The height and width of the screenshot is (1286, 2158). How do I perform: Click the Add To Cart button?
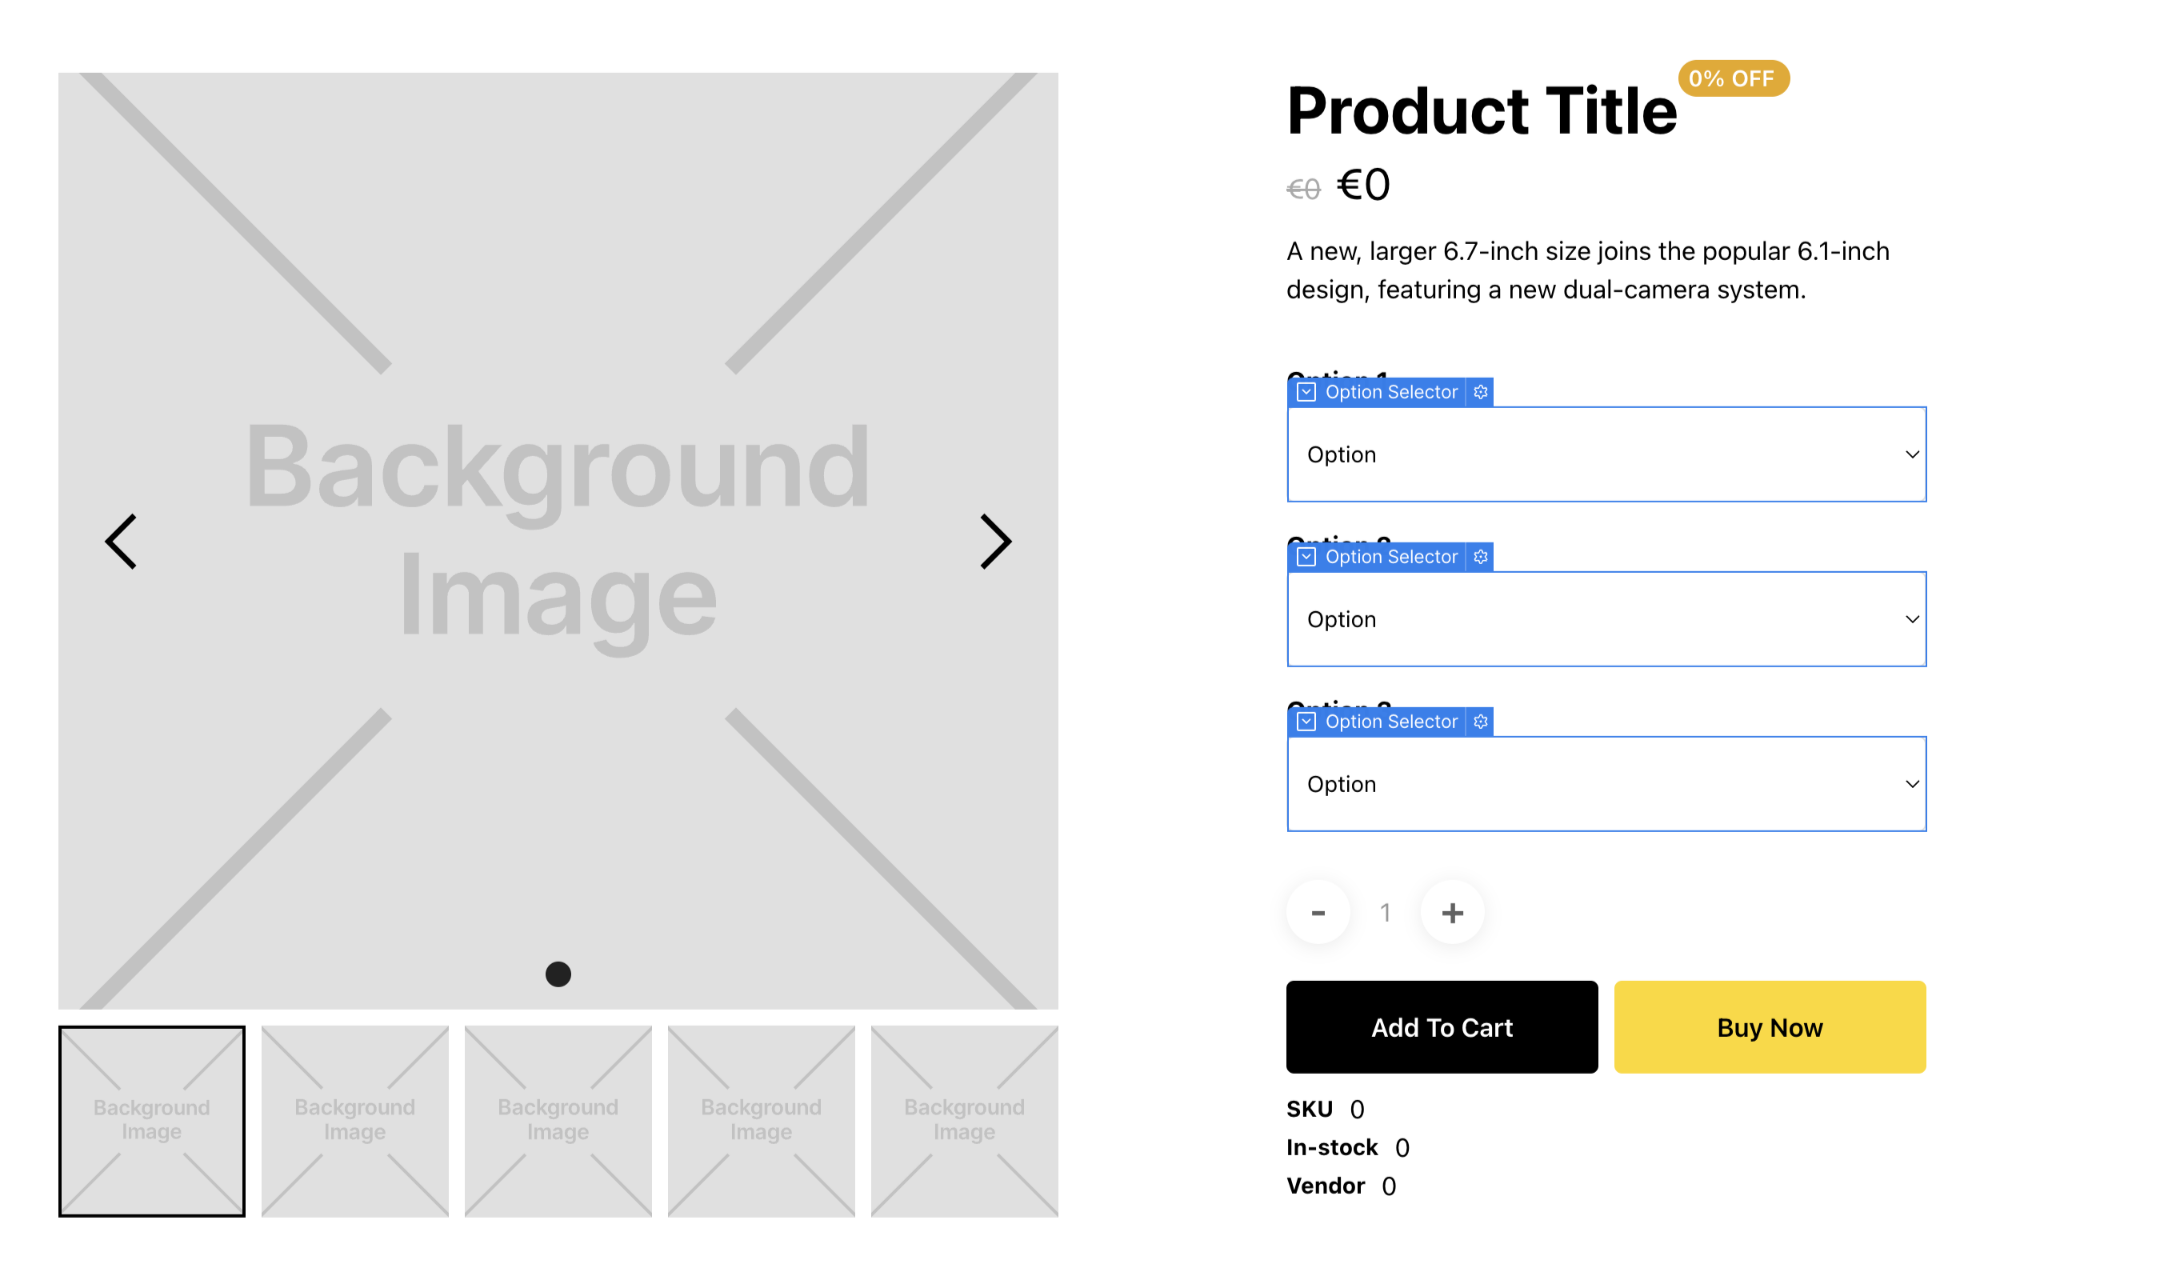click(1441, 1027)
